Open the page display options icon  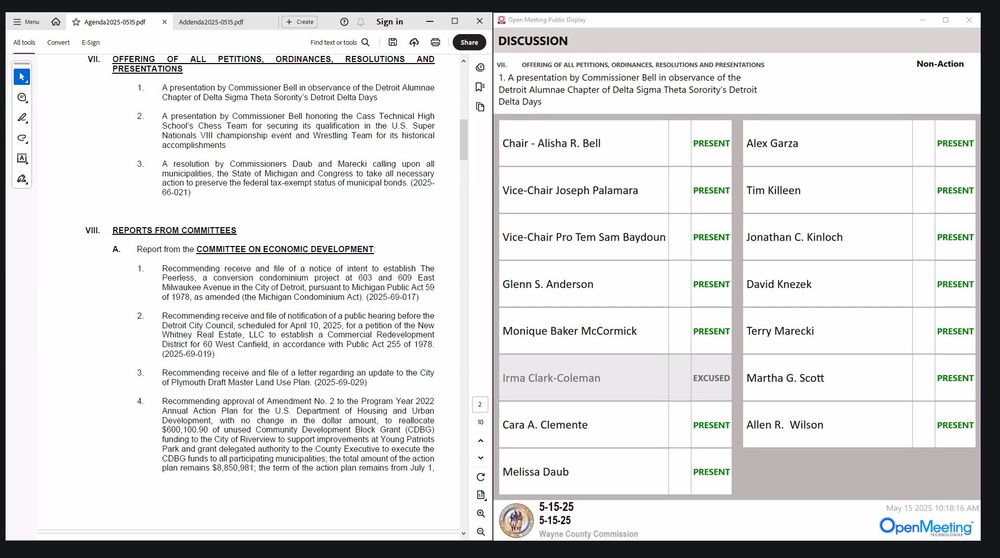[x=480, y=495]
